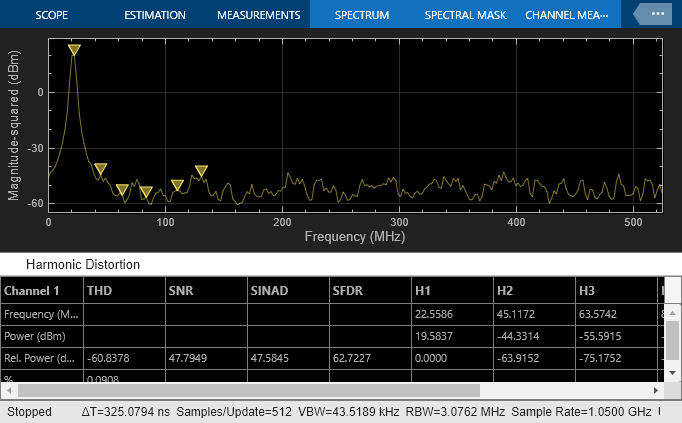Click the table's vertical scrollbar thumb
Image resolution: width=682 pixels, height=423 pixels.
point(673,340)
